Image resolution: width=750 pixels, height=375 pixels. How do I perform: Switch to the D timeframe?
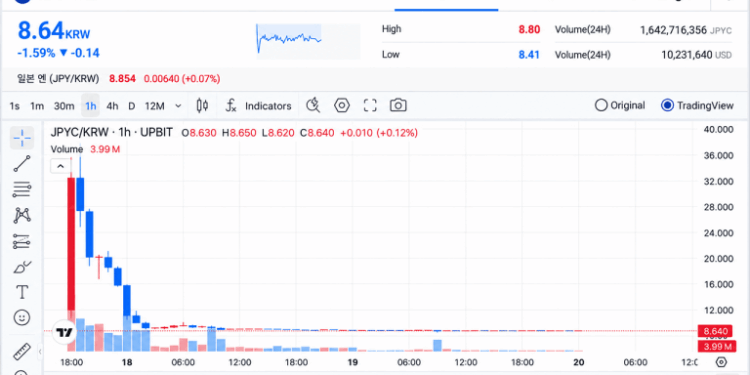click(132, 106)
